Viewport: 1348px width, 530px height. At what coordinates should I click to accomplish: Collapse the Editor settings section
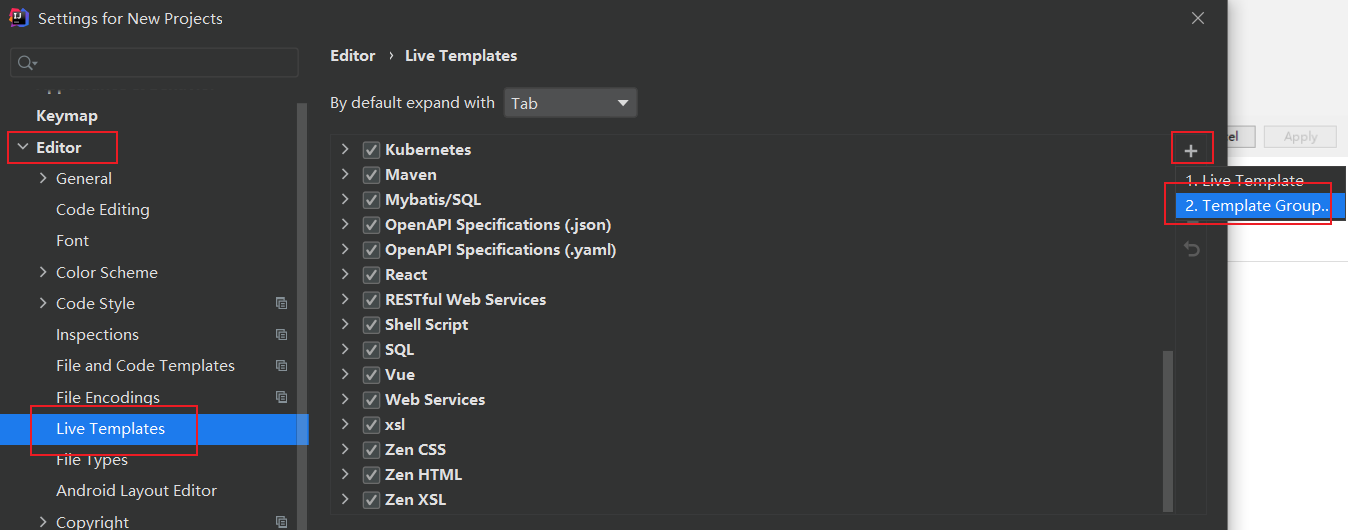tap(23, 147)
